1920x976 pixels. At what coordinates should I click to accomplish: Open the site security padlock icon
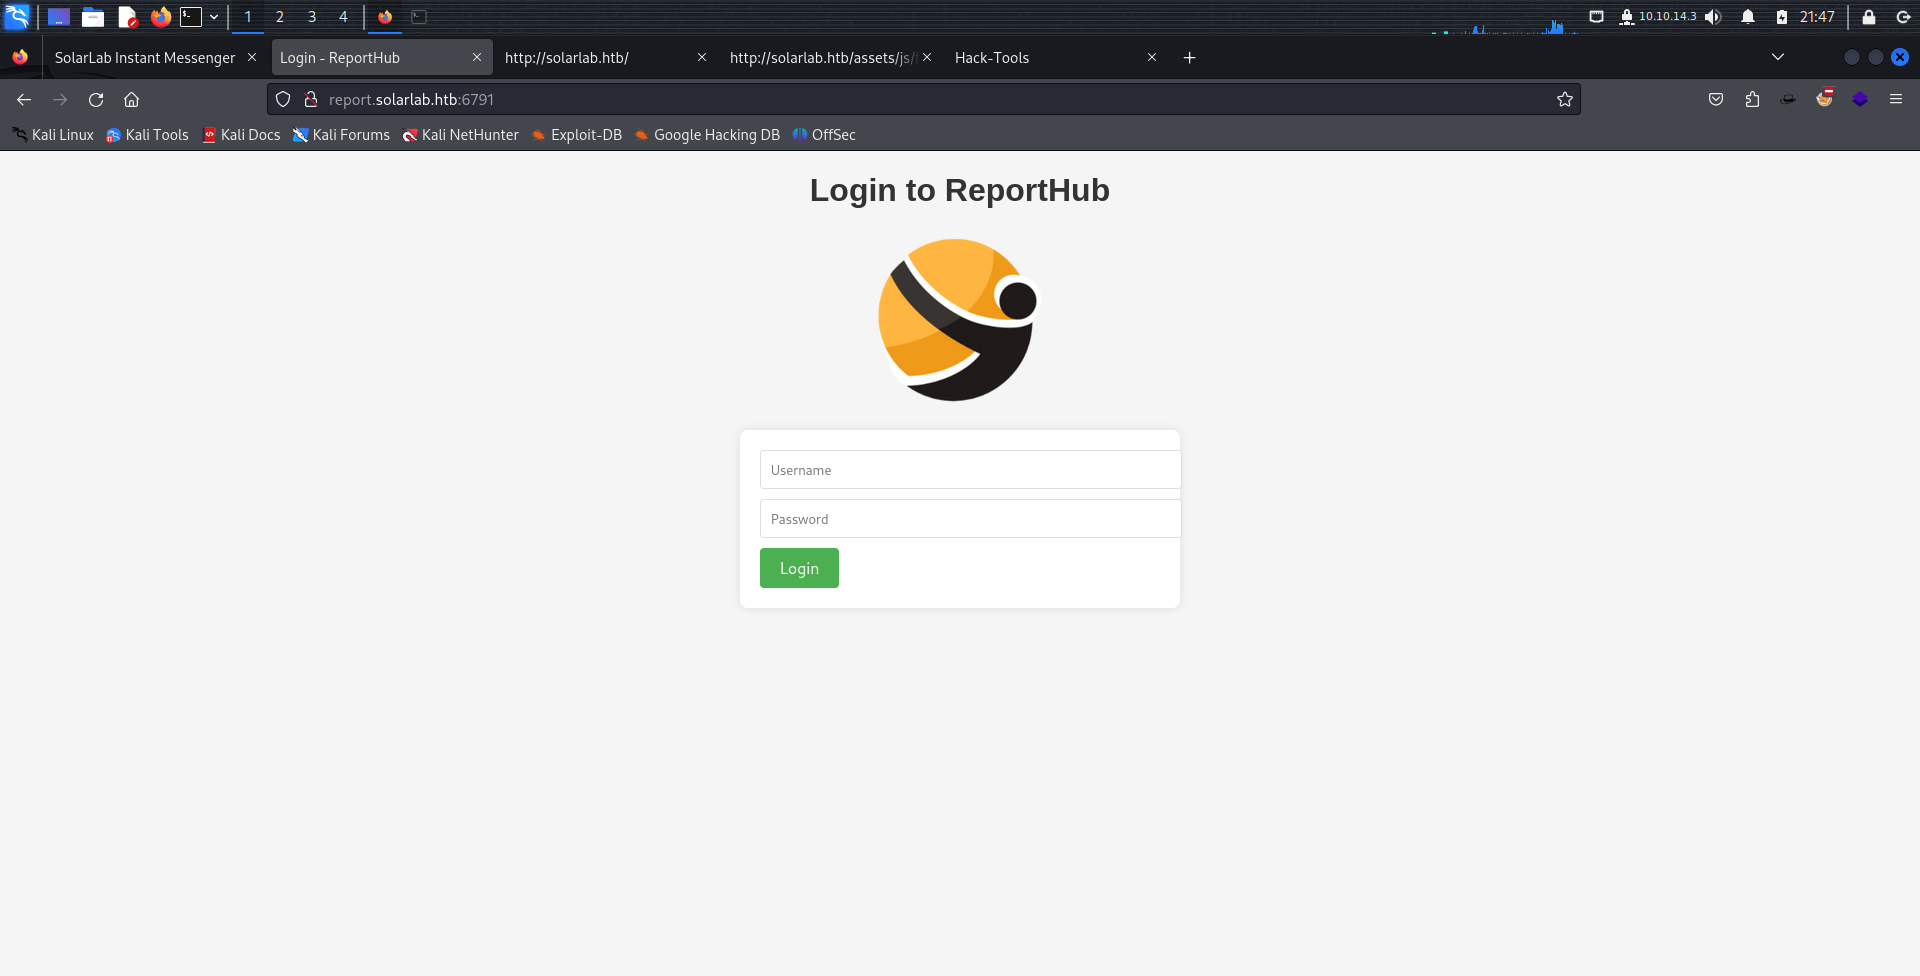pos(311,99)
